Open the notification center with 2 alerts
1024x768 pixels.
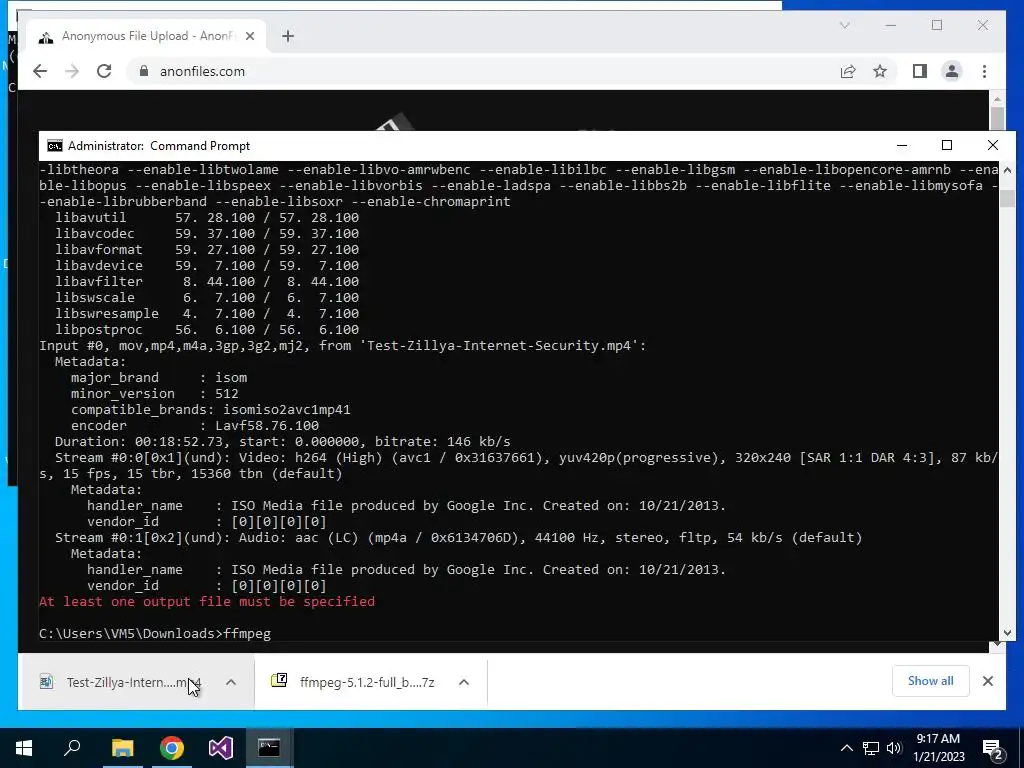(x=993, y=749)
